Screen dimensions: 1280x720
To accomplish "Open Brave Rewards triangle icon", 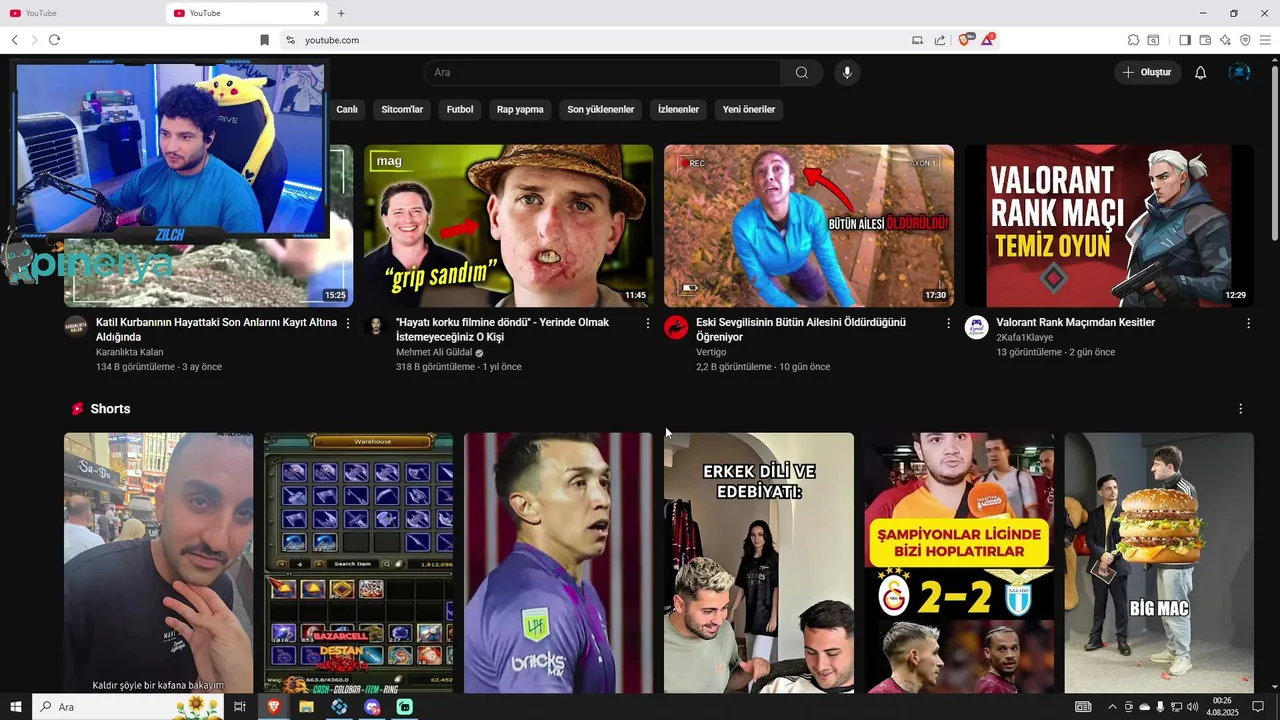I will point(988,39).
